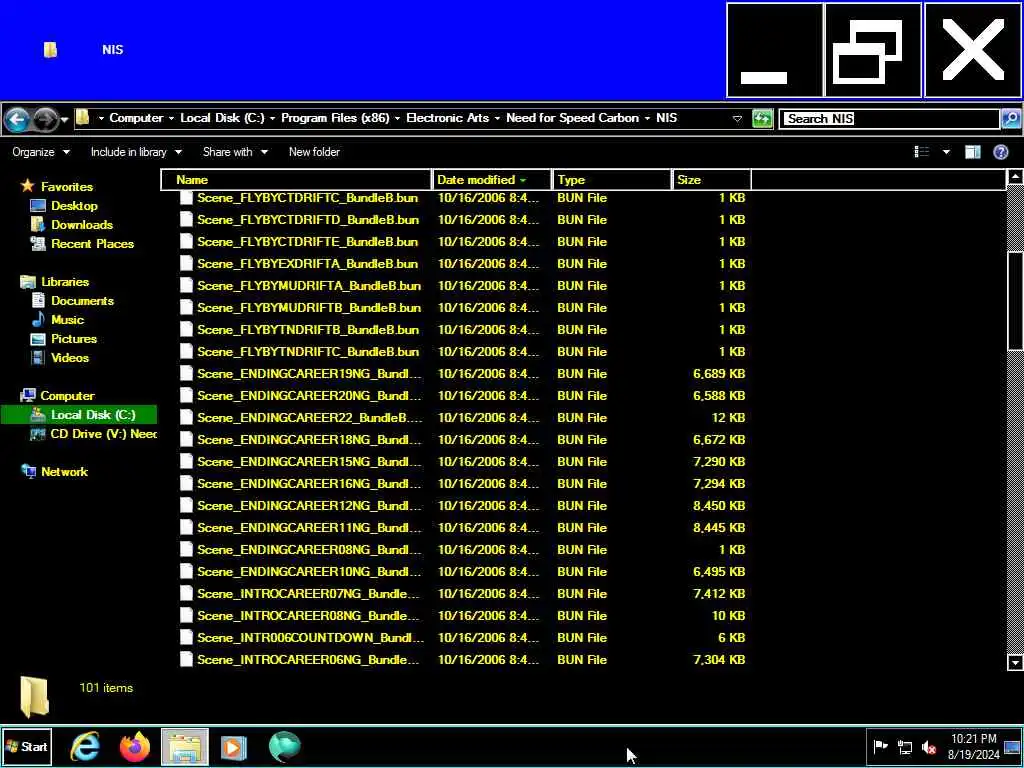Click Need for Speed Carbon breadcrumb

click(572, 118)
